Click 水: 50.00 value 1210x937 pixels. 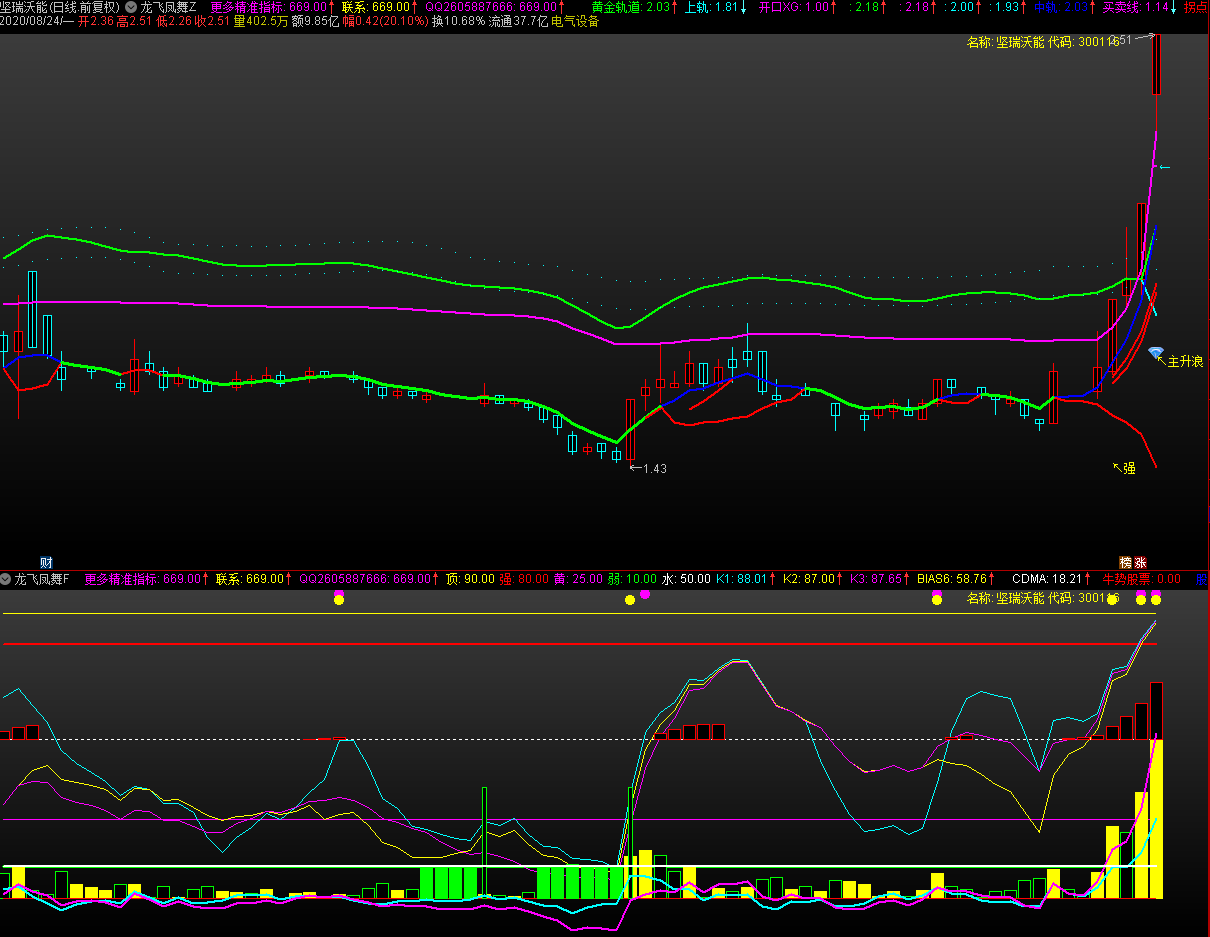pos(686,579)
